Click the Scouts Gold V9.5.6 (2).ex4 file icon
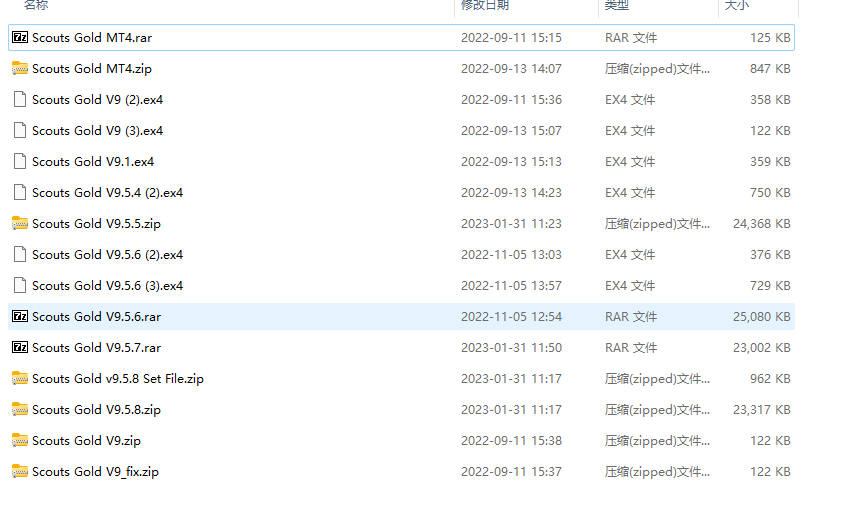The width and height of the screenshot is (846, 520). 20,255
